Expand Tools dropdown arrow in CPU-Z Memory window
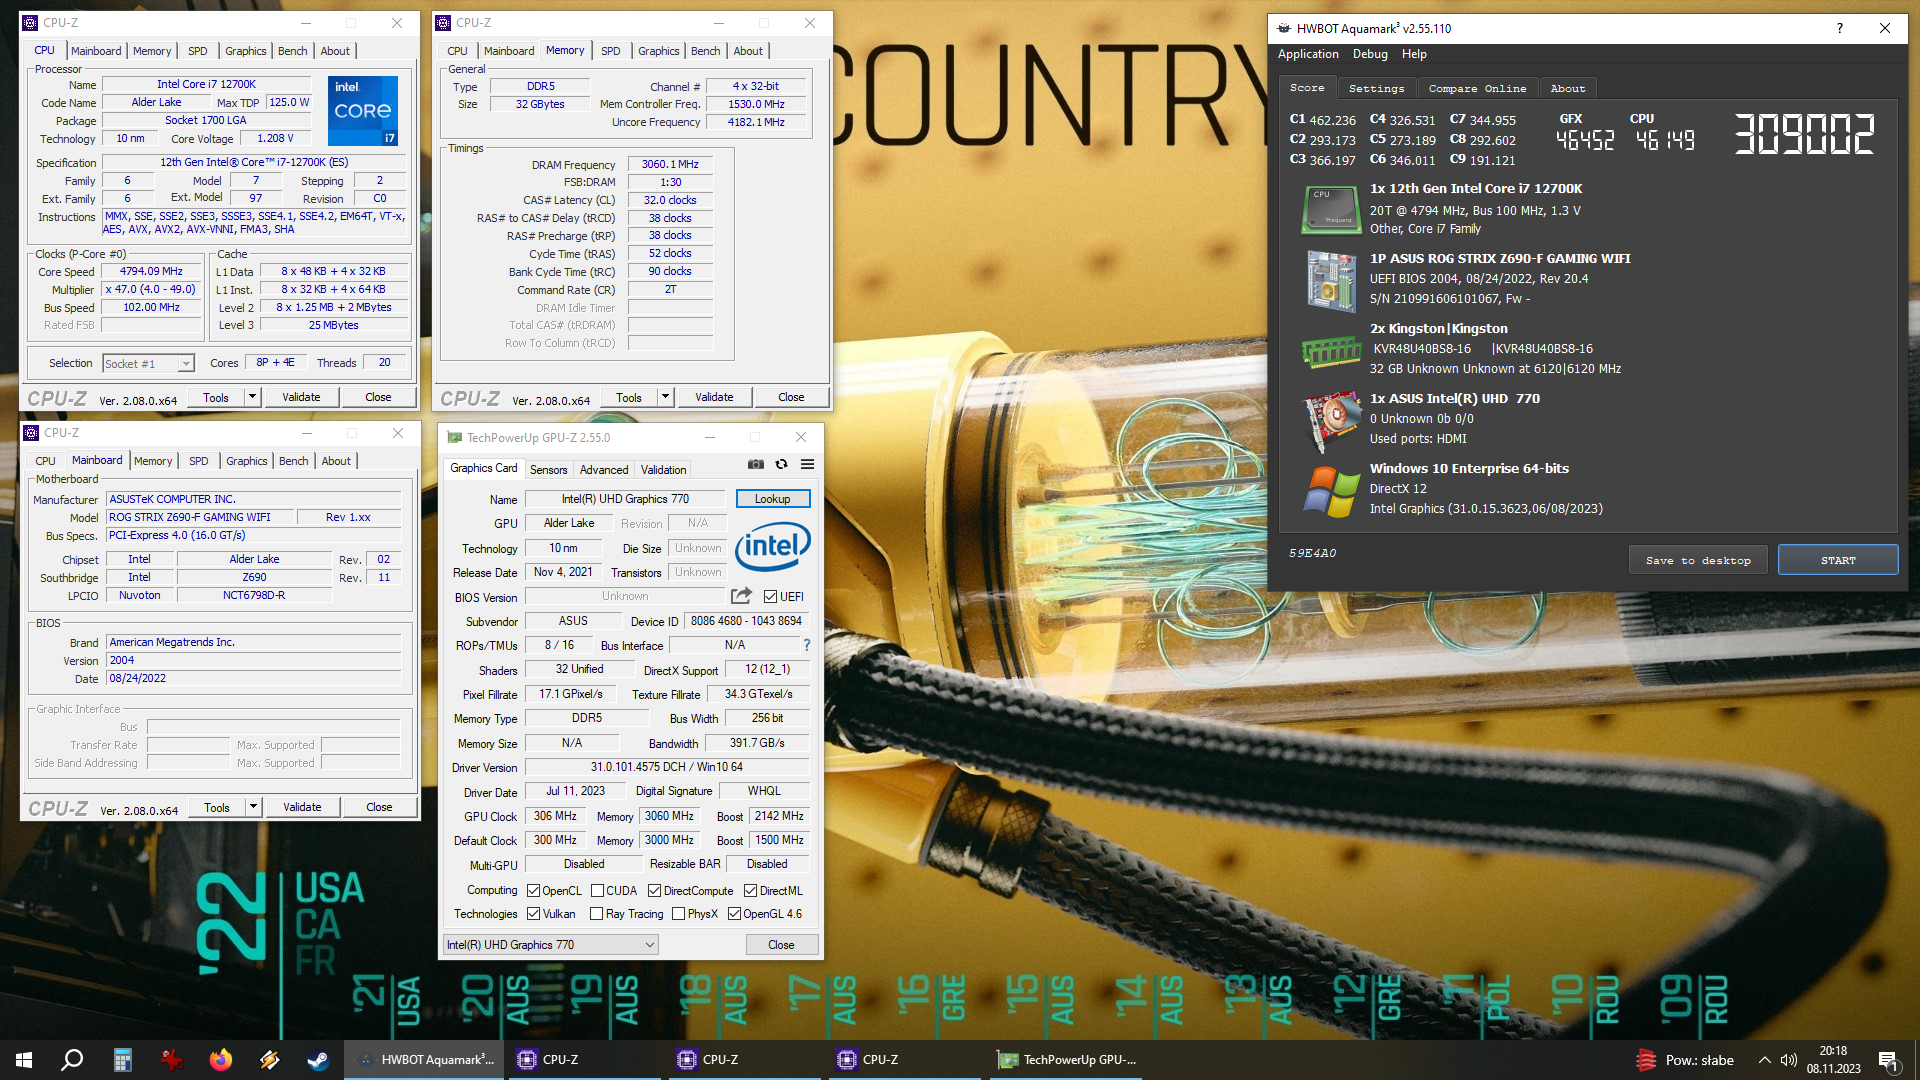The height and width of the screenshot is (1080, 1920). (x=665, y=397)
